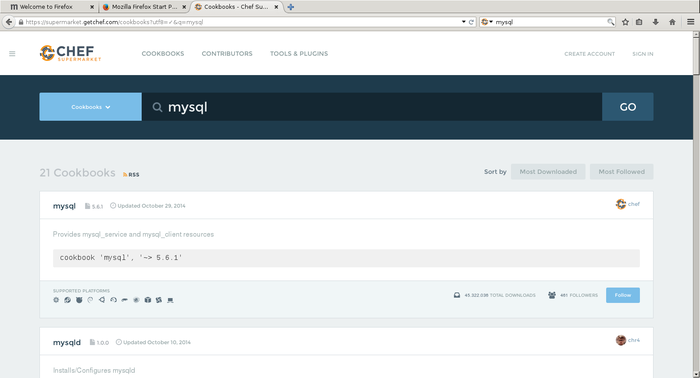The height and width of the screenshot is (378, 700).
Task: Click the clock icon before Updated October 29
Action: coord(113,206)
